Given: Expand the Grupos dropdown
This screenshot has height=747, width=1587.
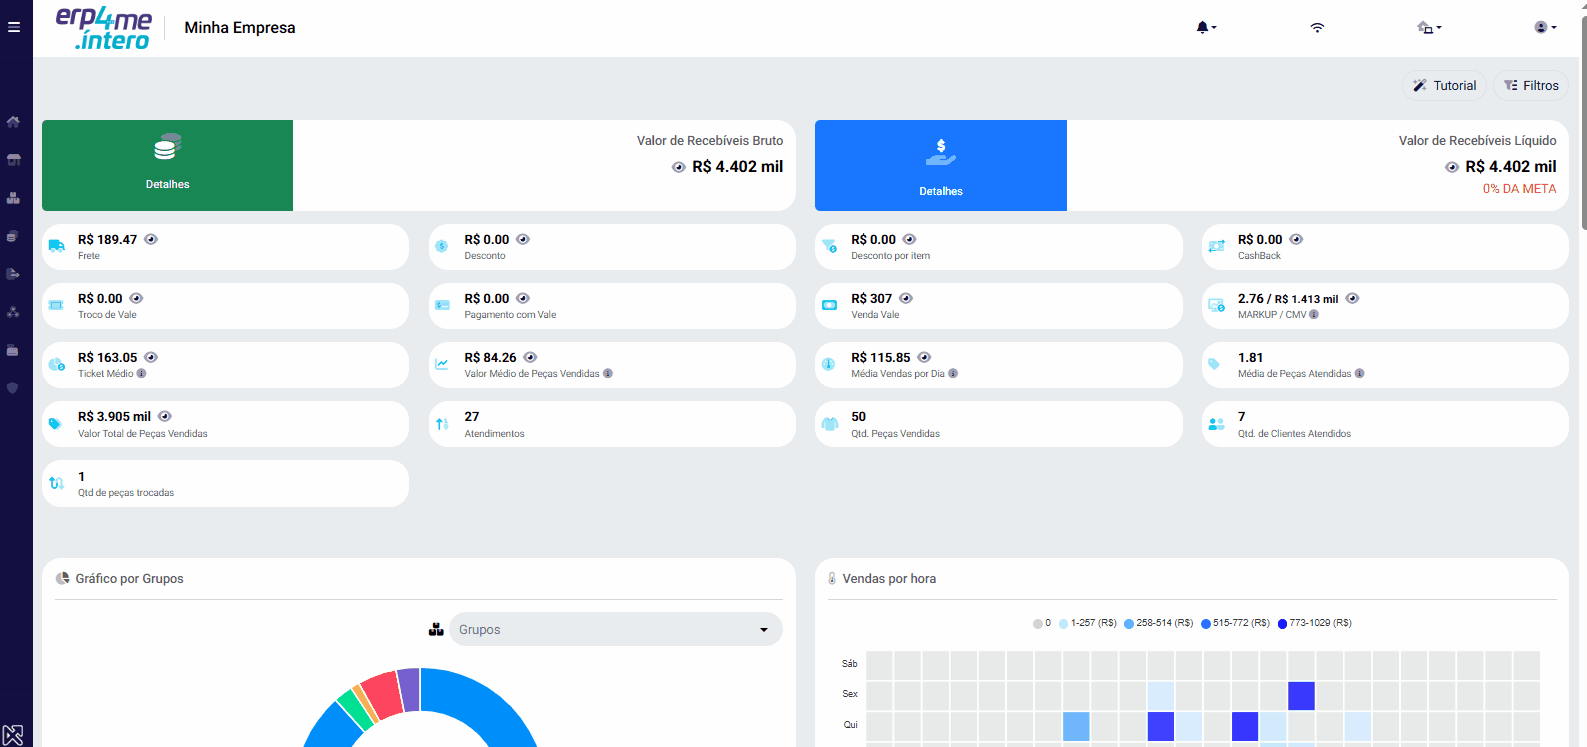Looking at the screenshot, I should [x=616, y=629].
